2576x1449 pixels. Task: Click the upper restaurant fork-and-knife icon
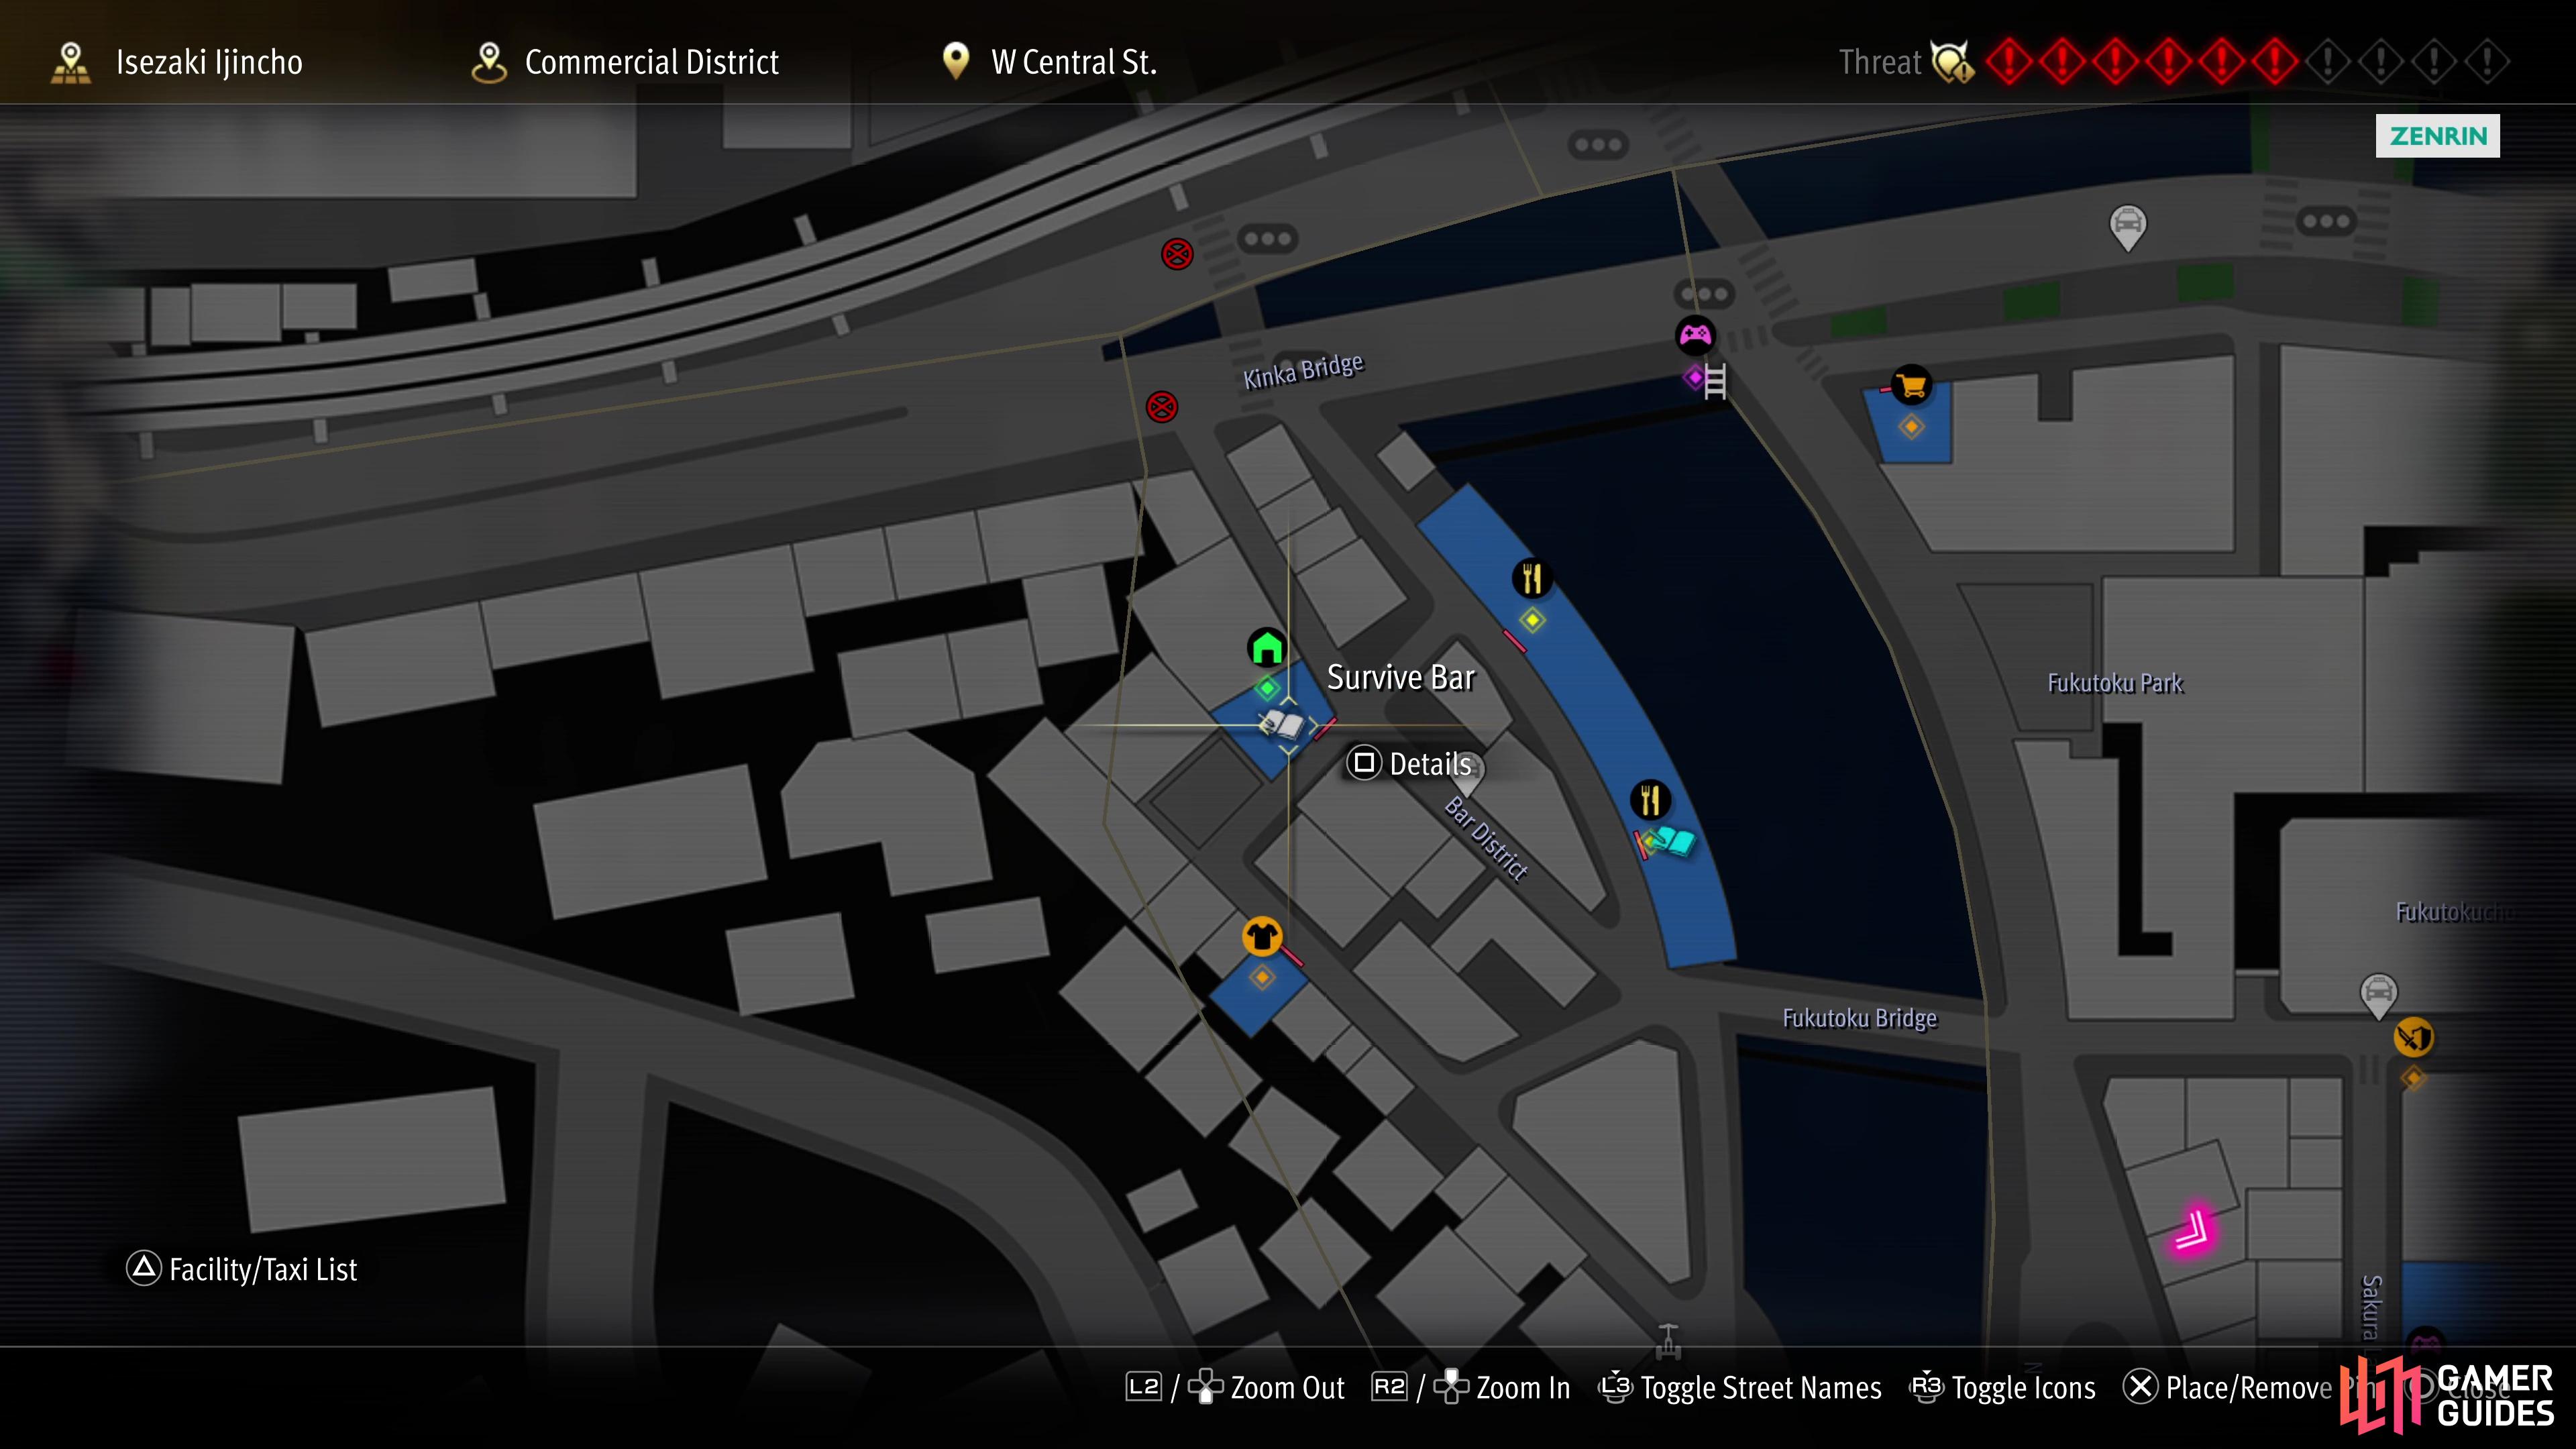(1532, 578)
